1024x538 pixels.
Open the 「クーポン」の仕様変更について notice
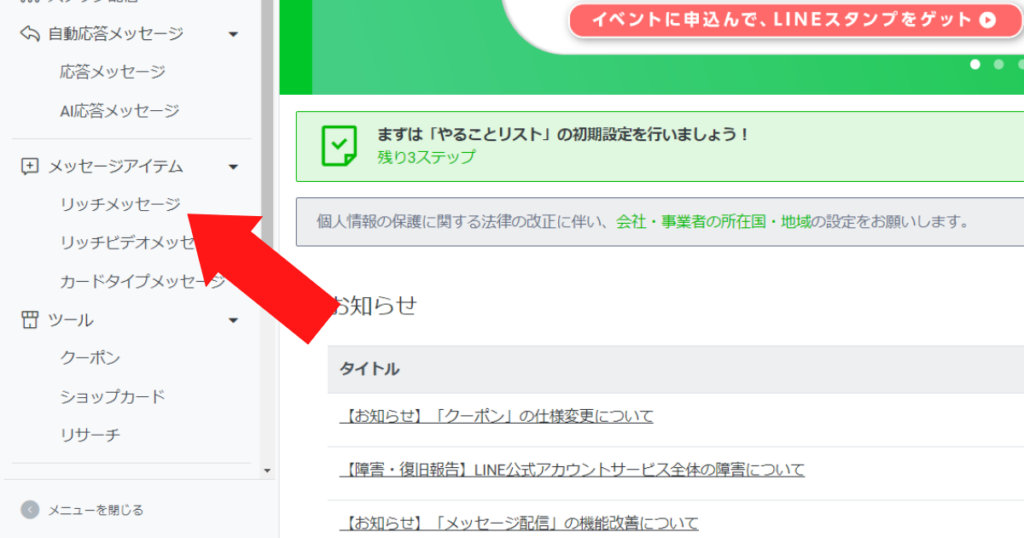click(x=496, y=416)
